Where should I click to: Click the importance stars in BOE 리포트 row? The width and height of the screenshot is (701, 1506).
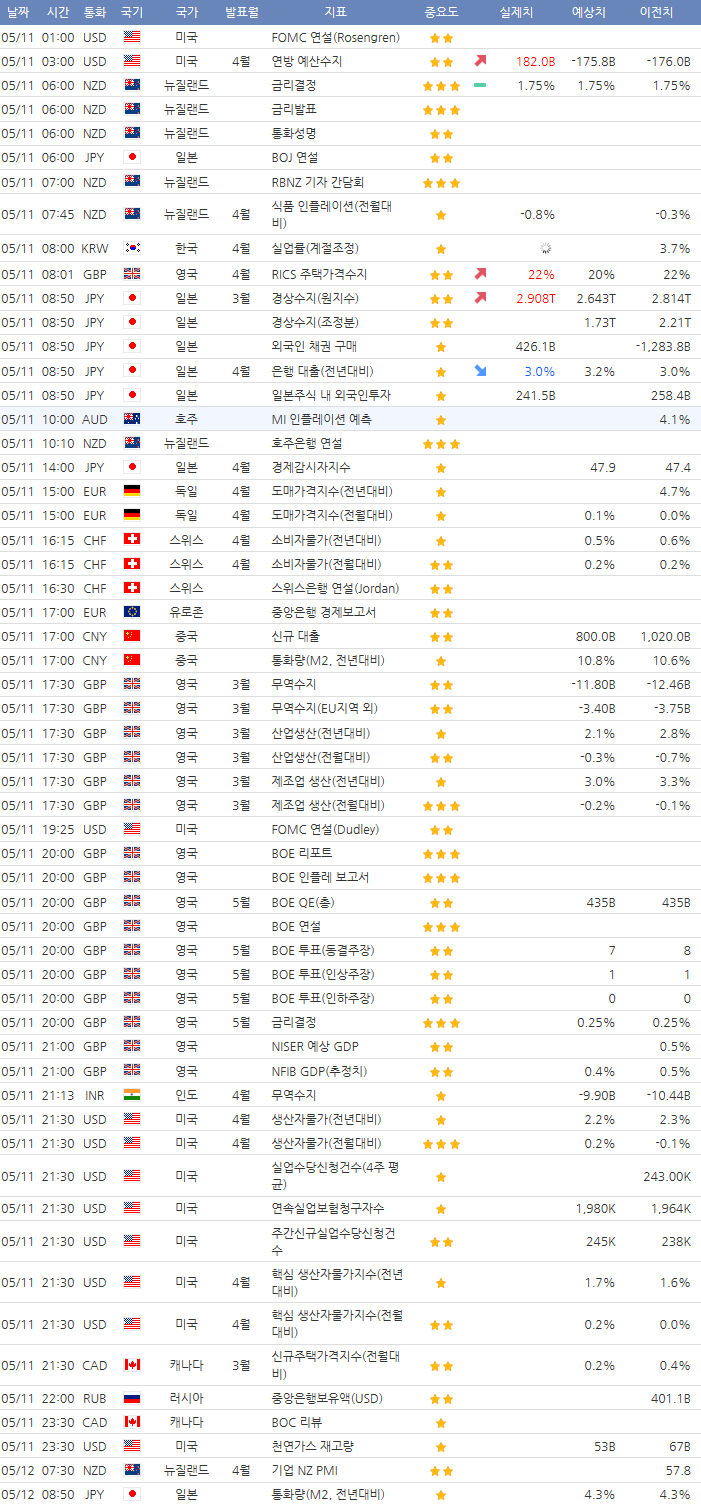coord(441,854)
